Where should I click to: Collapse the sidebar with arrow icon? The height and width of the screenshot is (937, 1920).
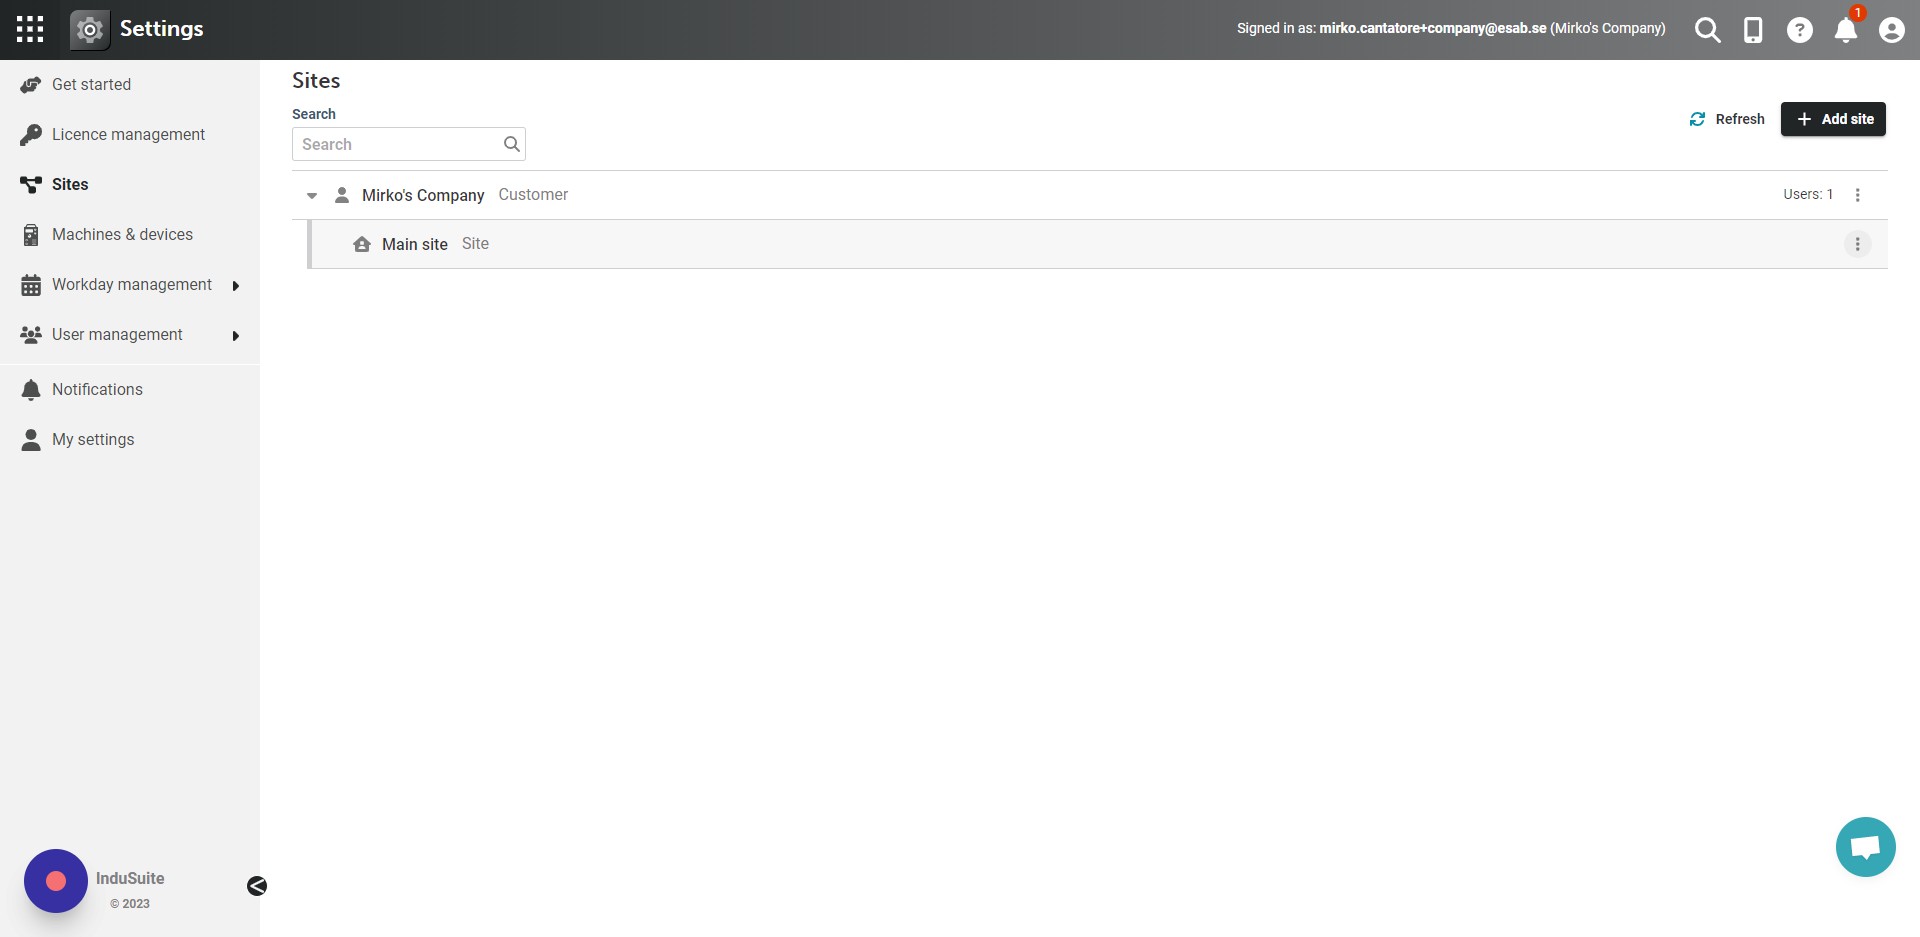[x=257, y=886]
